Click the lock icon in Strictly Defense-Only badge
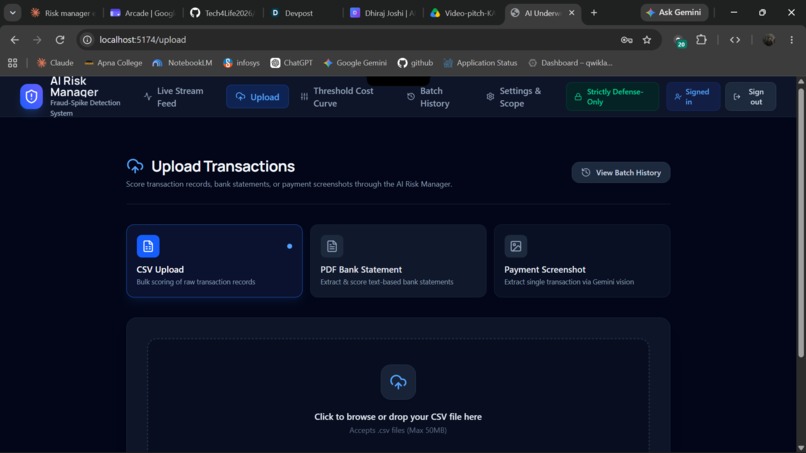 (x=578, y=97)
